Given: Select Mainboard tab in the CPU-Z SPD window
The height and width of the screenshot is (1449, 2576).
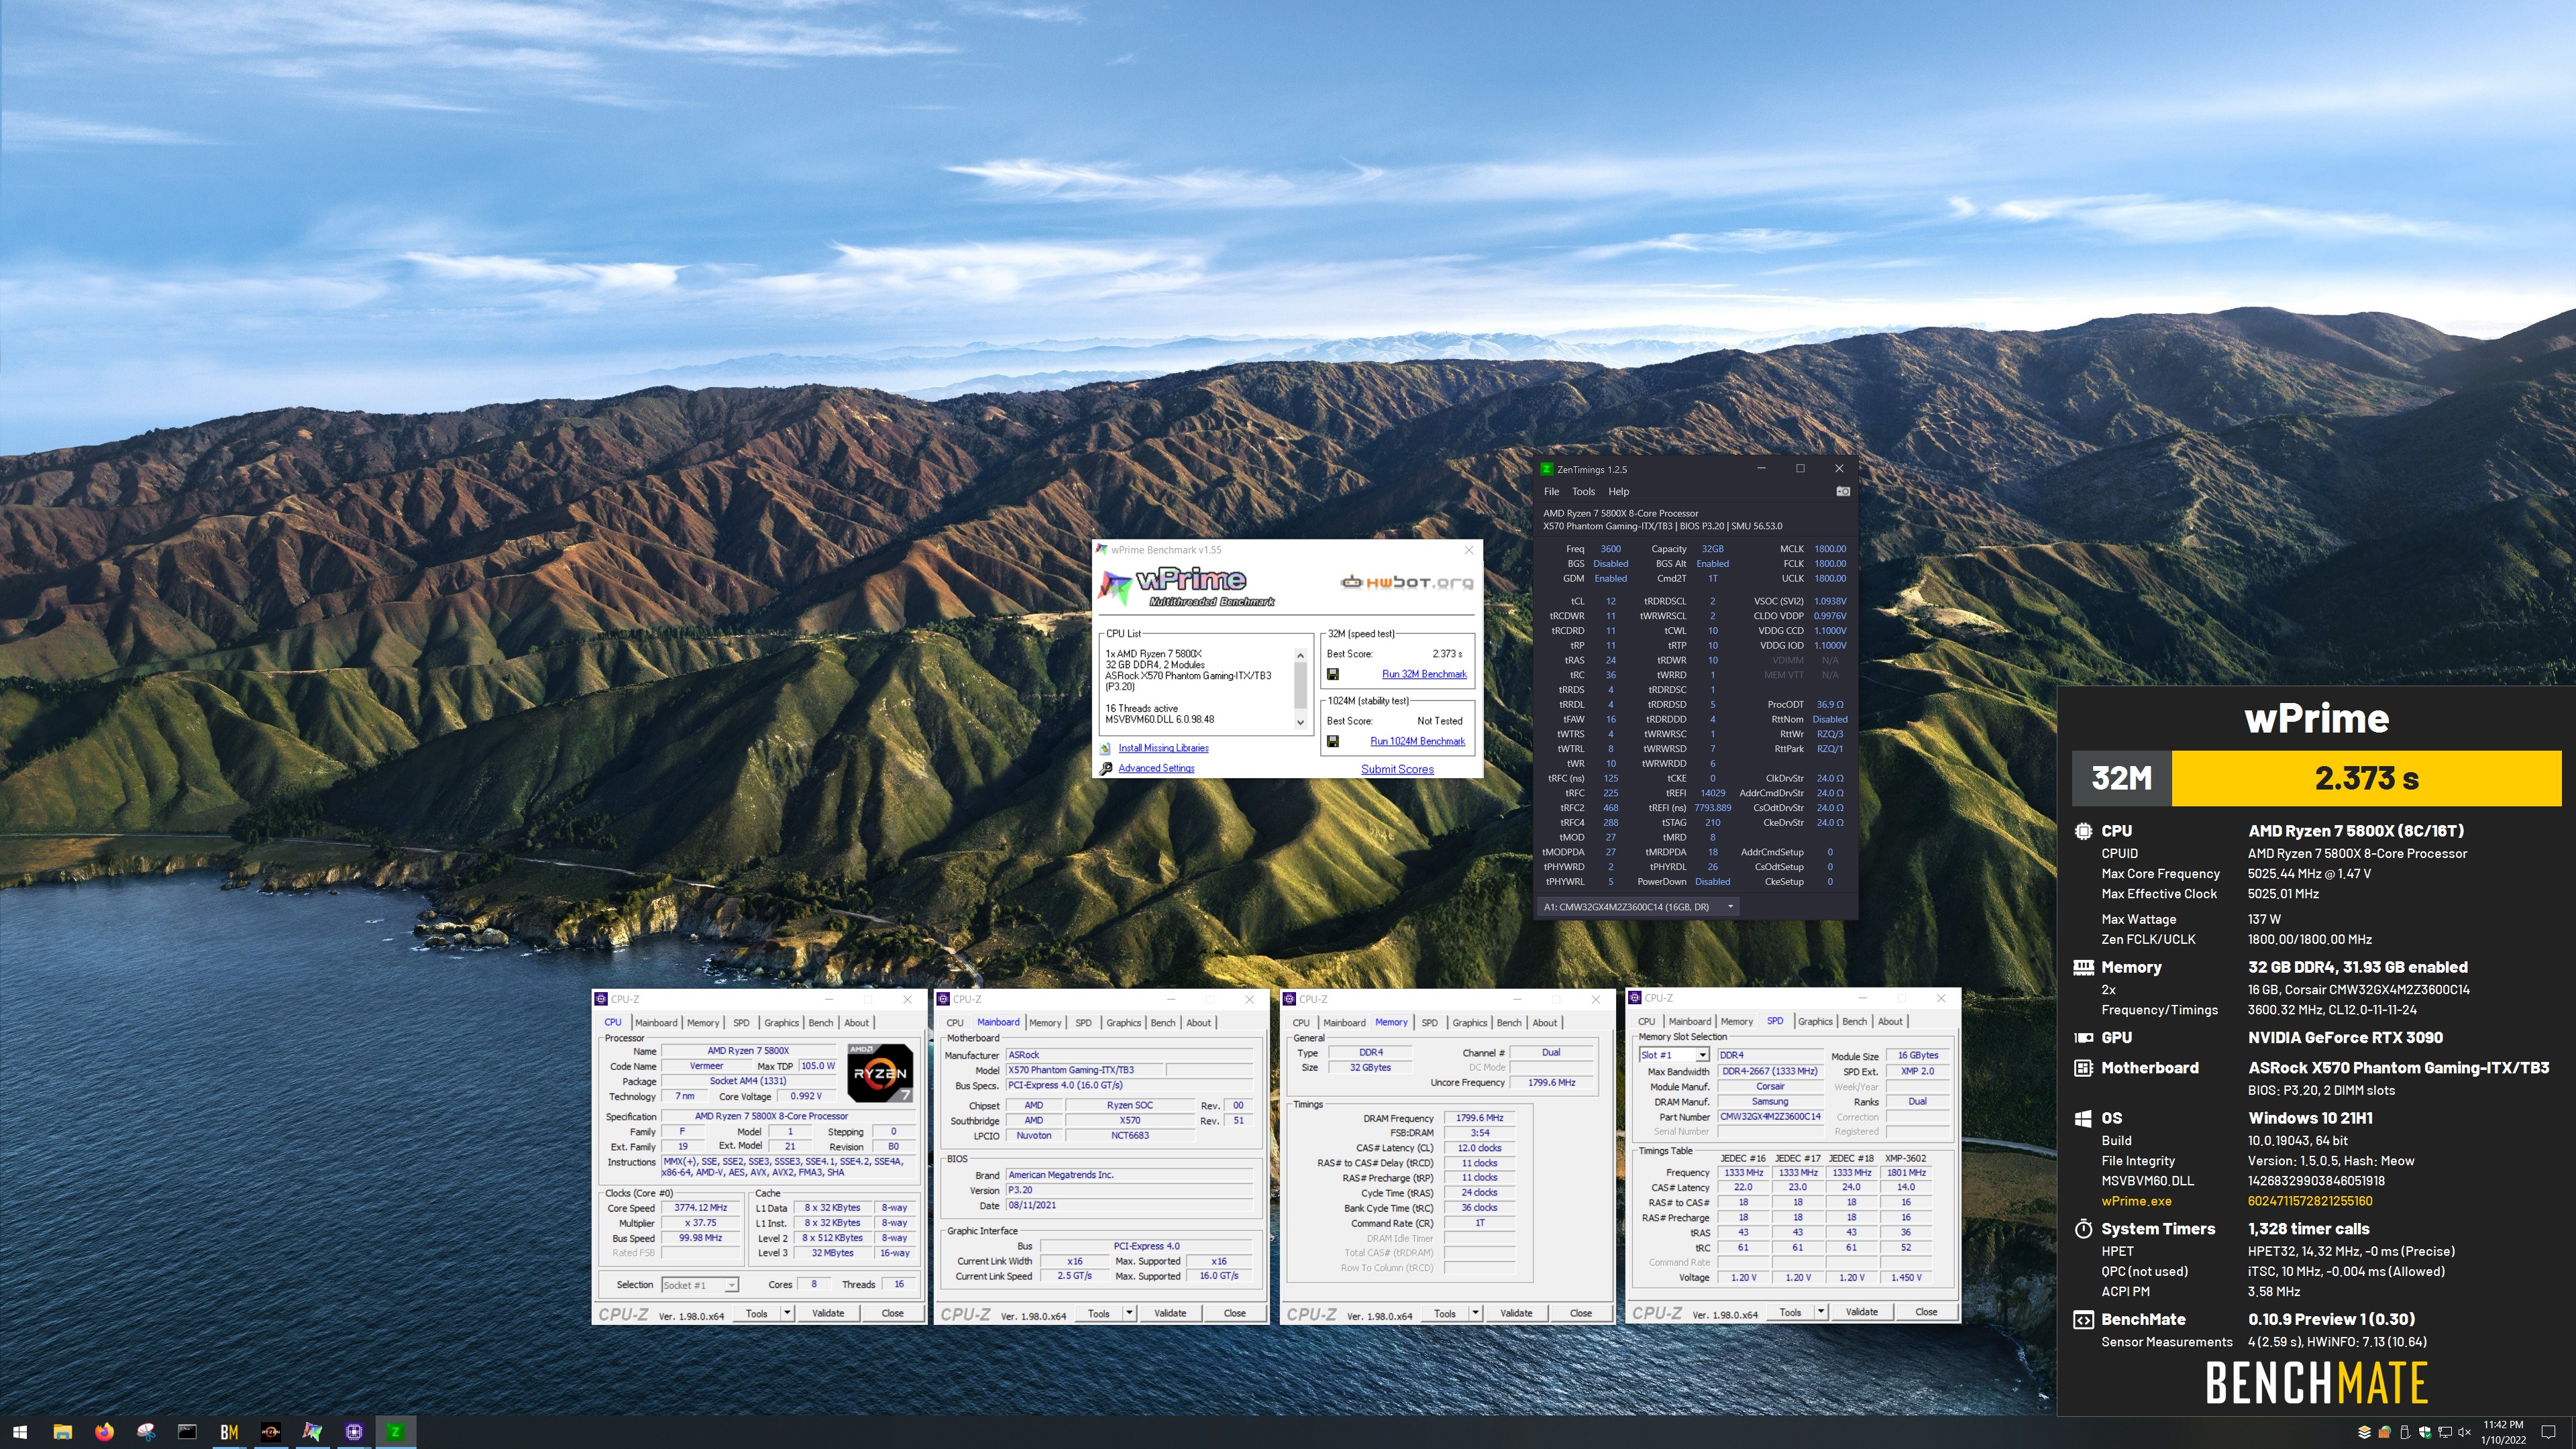Looking at the screenshot, I should (x=1689, y=1022).
